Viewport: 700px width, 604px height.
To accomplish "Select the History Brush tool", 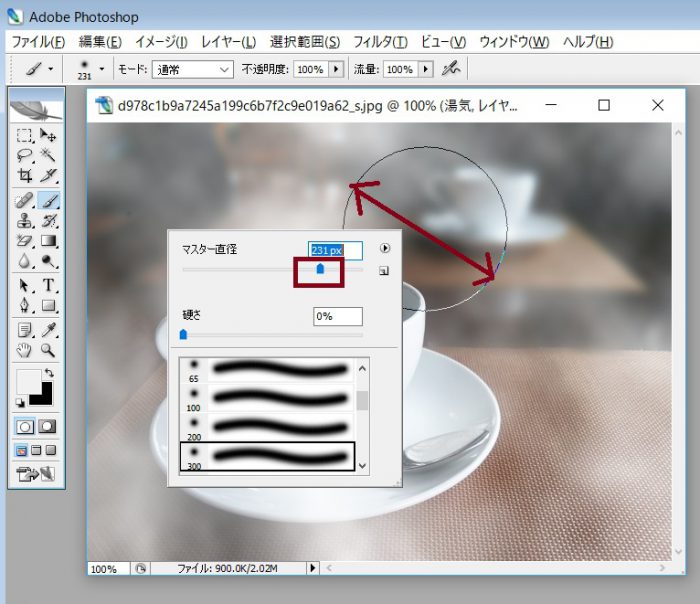I will (48, 221).
